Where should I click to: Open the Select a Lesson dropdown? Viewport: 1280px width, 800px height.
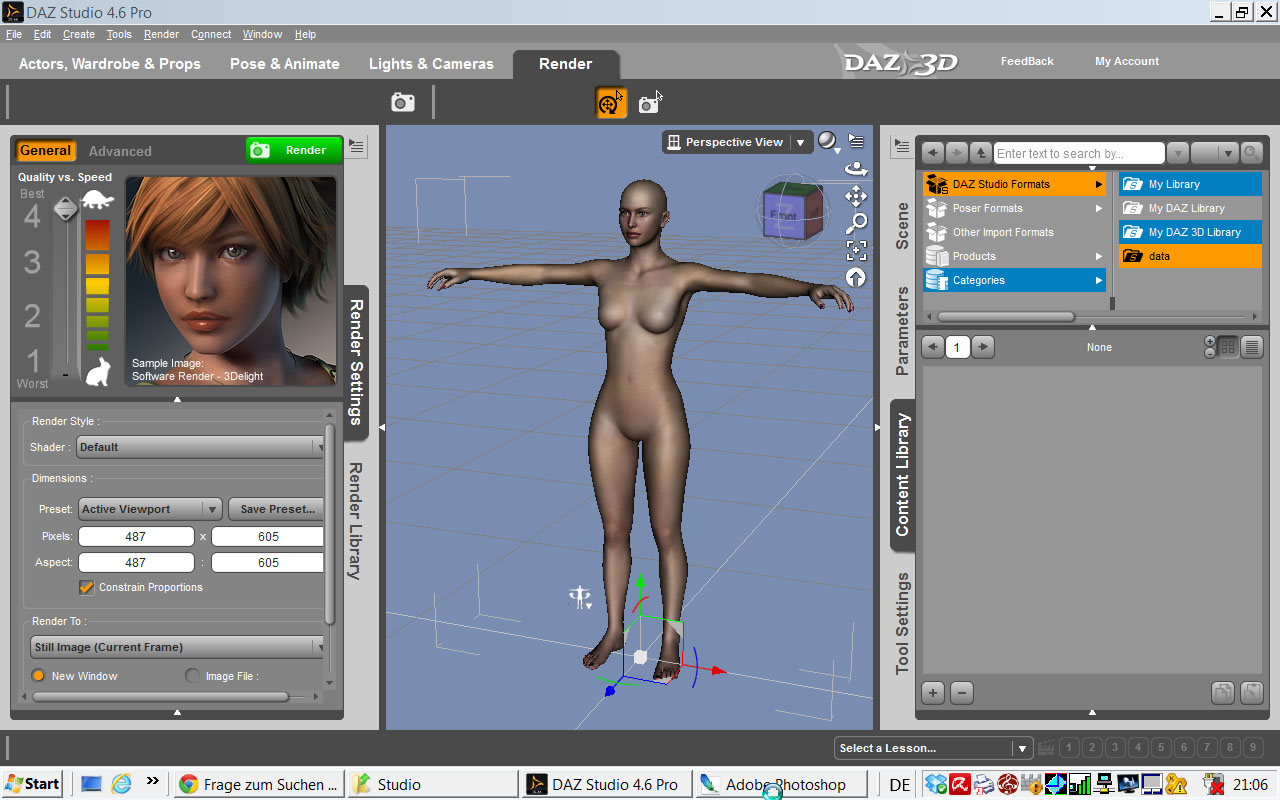point(932,748)
